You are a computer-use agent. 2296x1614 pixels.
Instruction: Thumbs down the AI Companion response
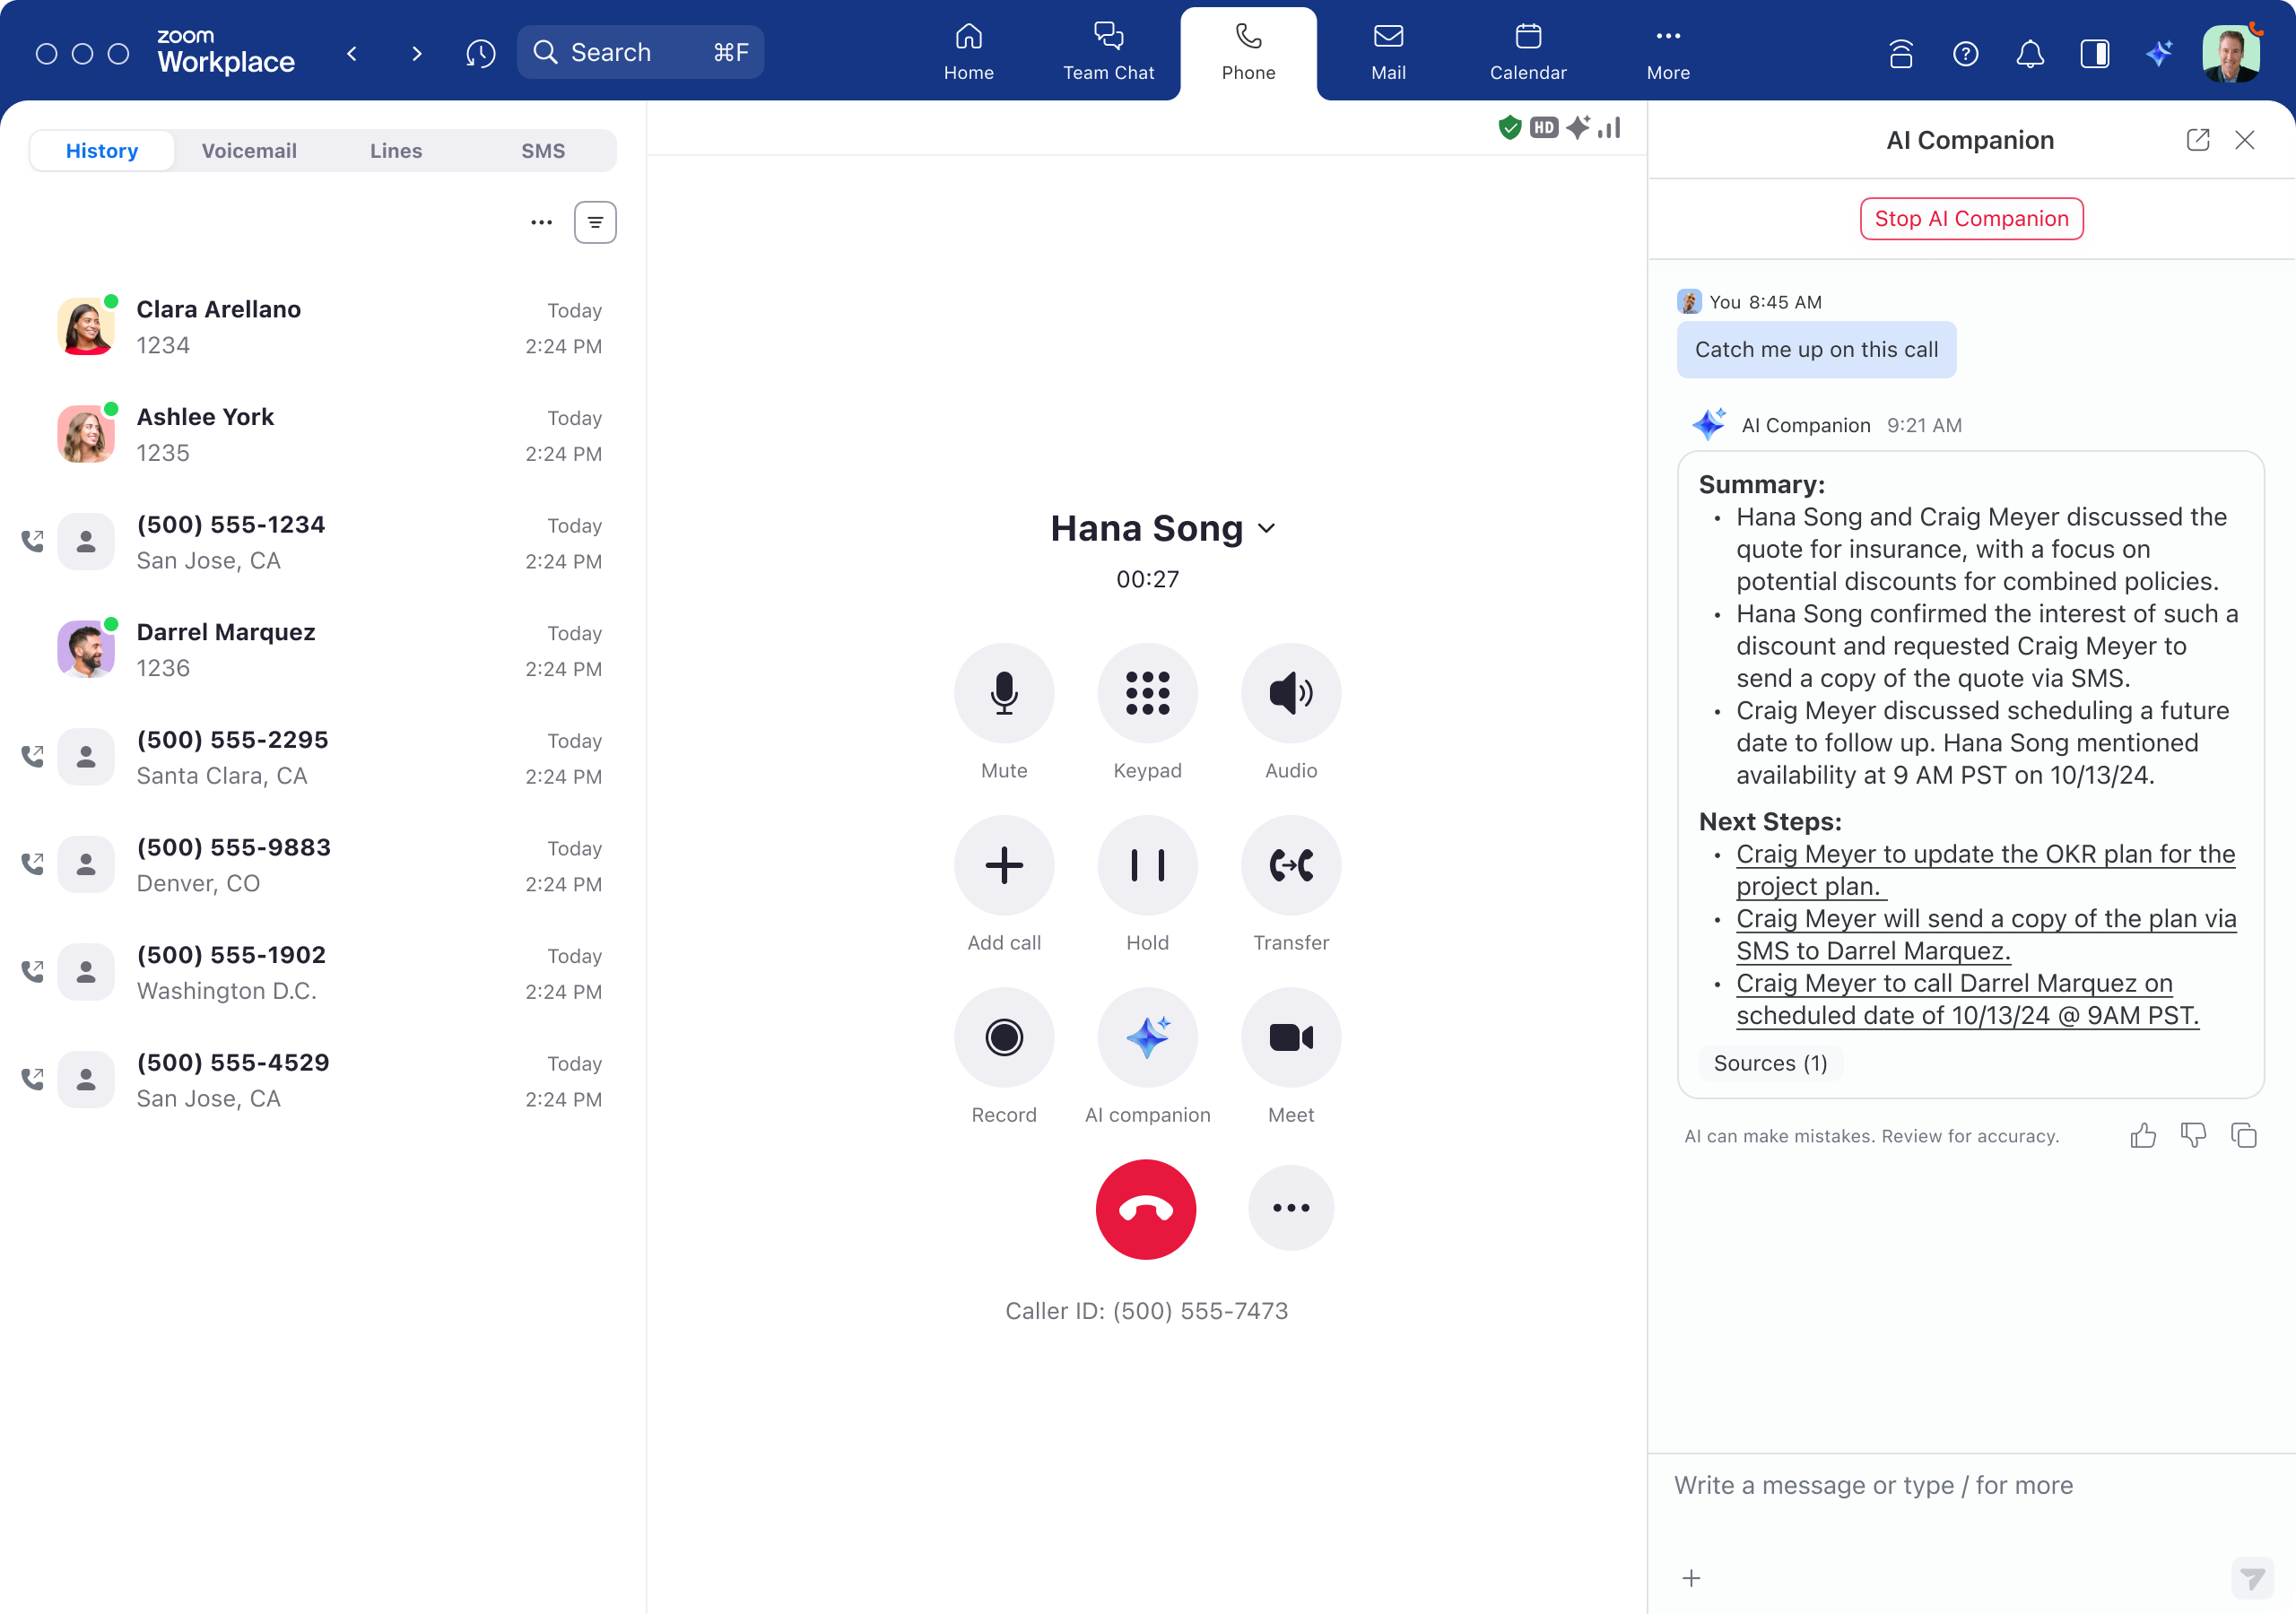click(2193, 1132)
